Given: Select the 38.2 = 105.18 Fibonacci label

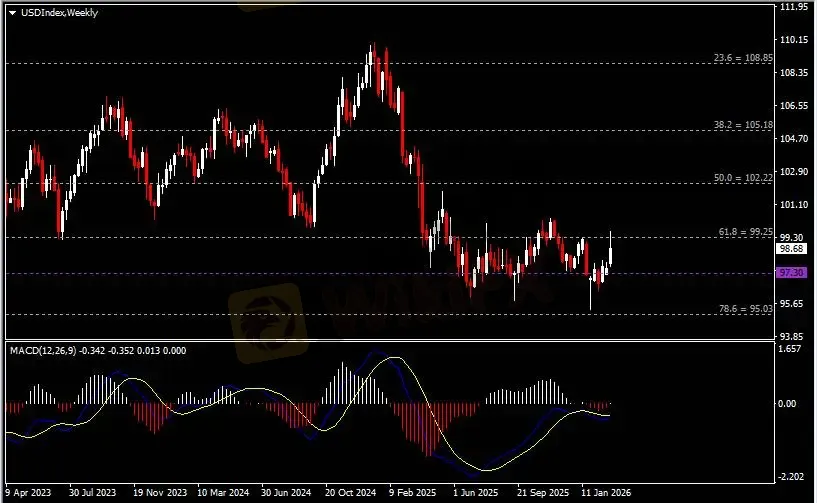Looking at the screenshot, I should coord(746,124).
